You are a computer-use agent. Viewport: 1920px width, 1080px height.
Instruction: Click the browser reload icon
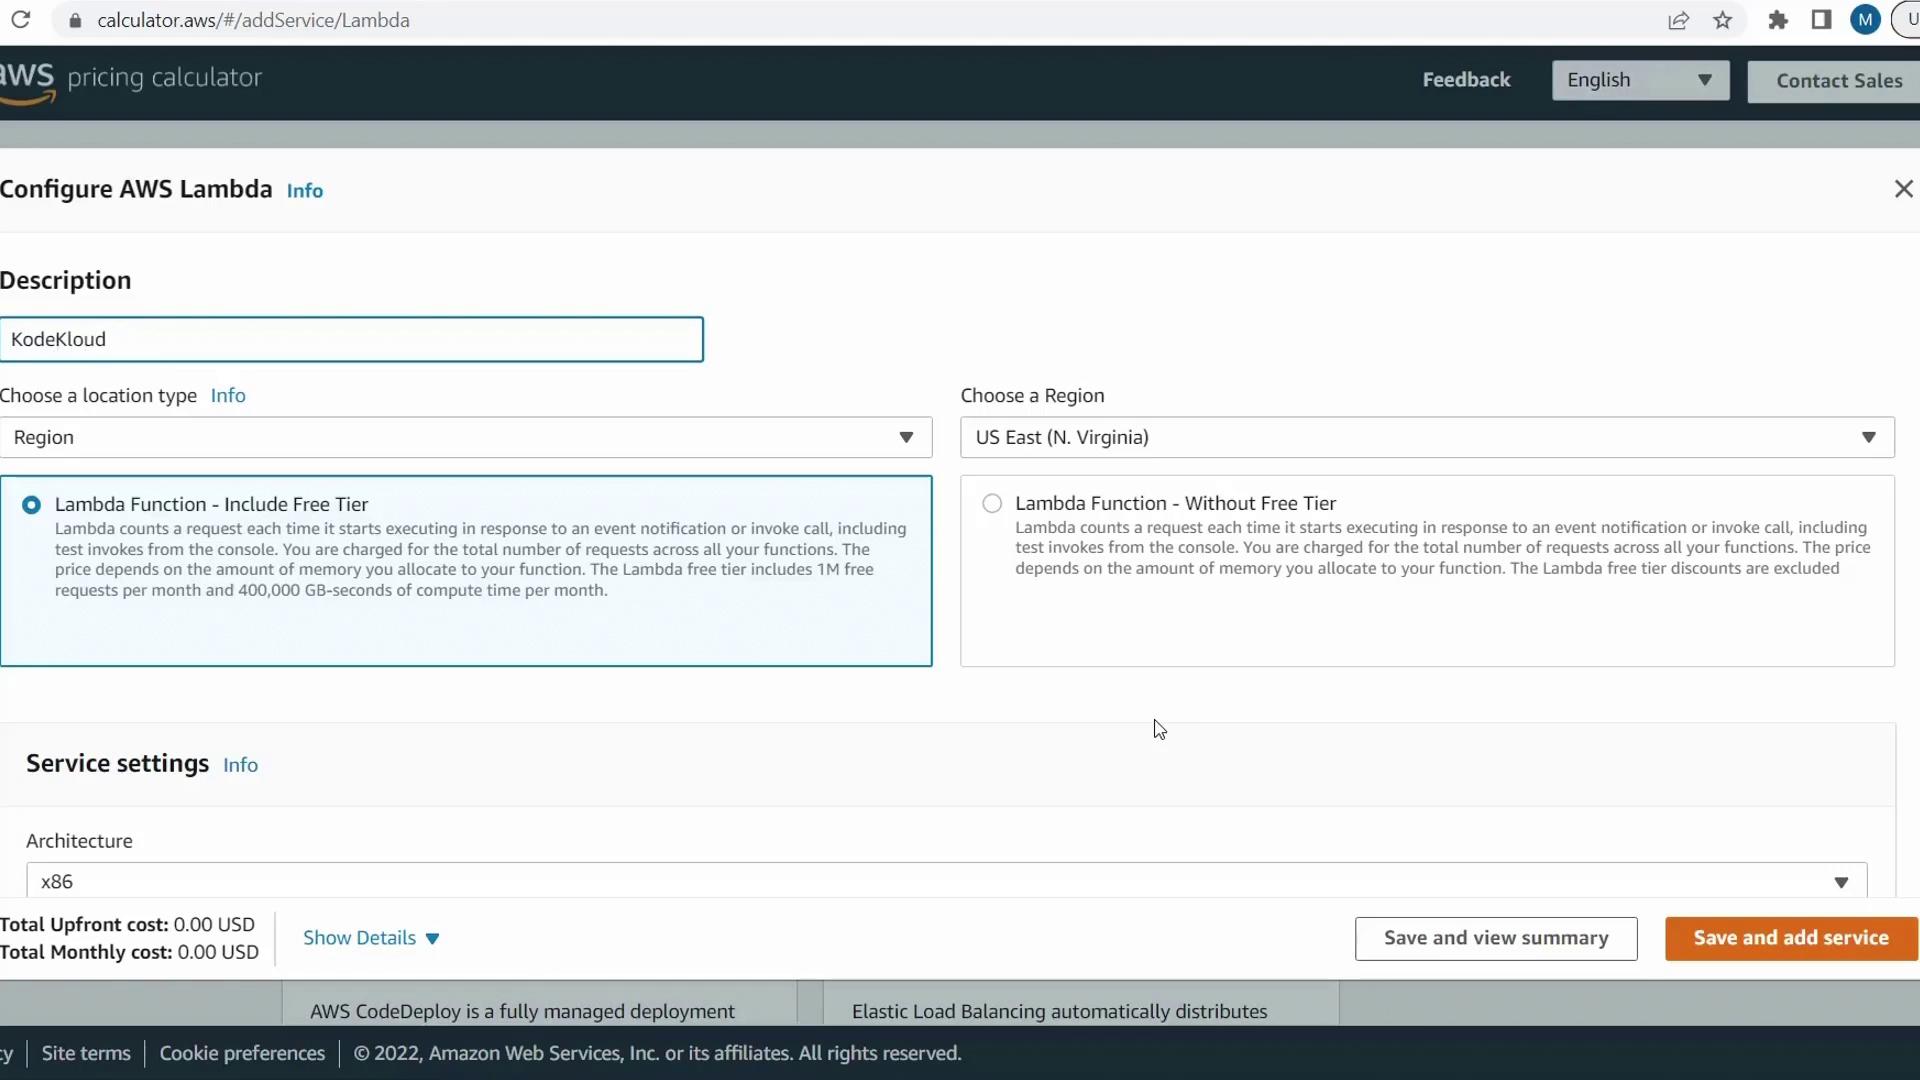tap(20, 20)
